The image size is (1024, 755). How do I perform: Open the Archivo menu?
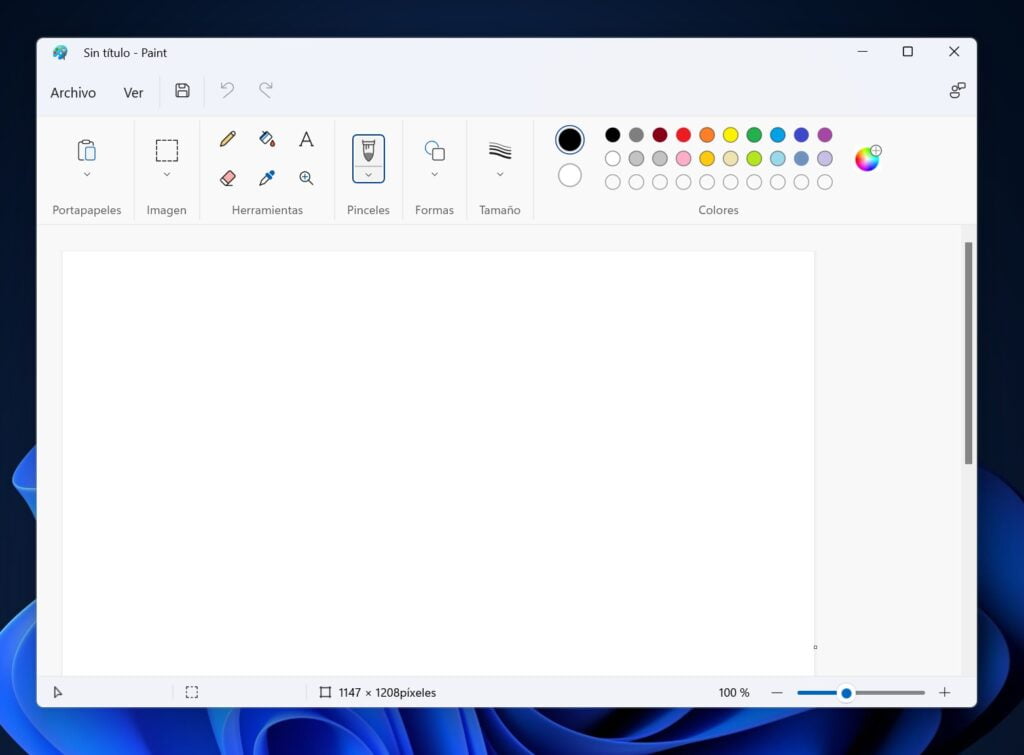(x=73, y=93)
